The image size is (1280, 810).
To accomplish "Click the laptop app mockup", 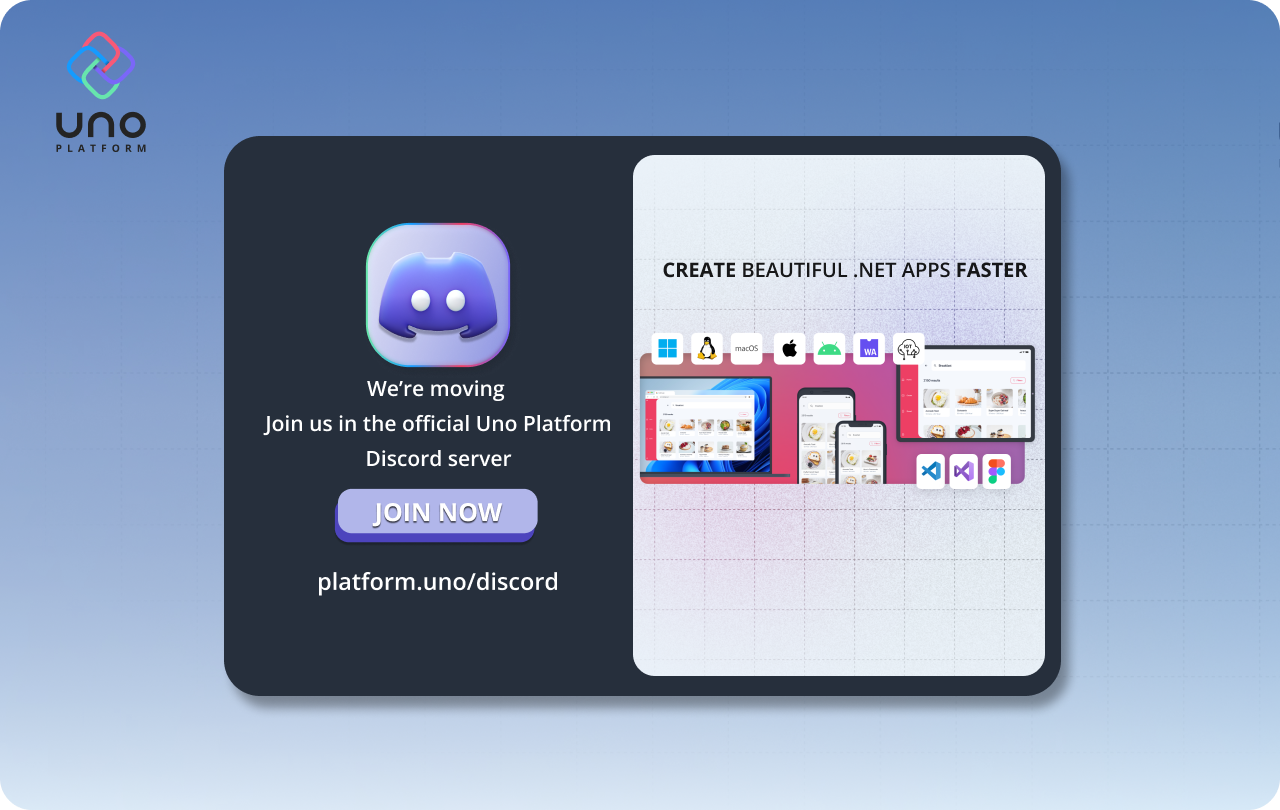I will 706,427.
